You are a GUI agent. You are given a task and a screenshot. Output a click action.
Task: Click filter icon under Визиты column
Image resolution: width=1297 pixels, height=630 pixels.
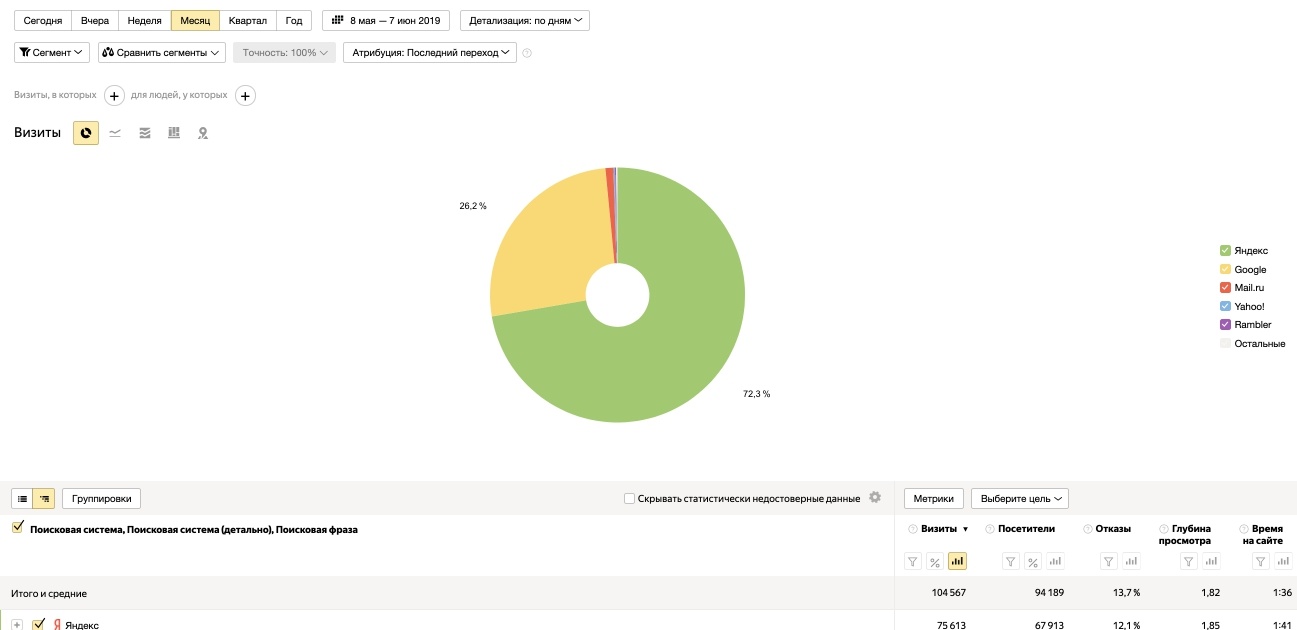click(x=913, y=562)
